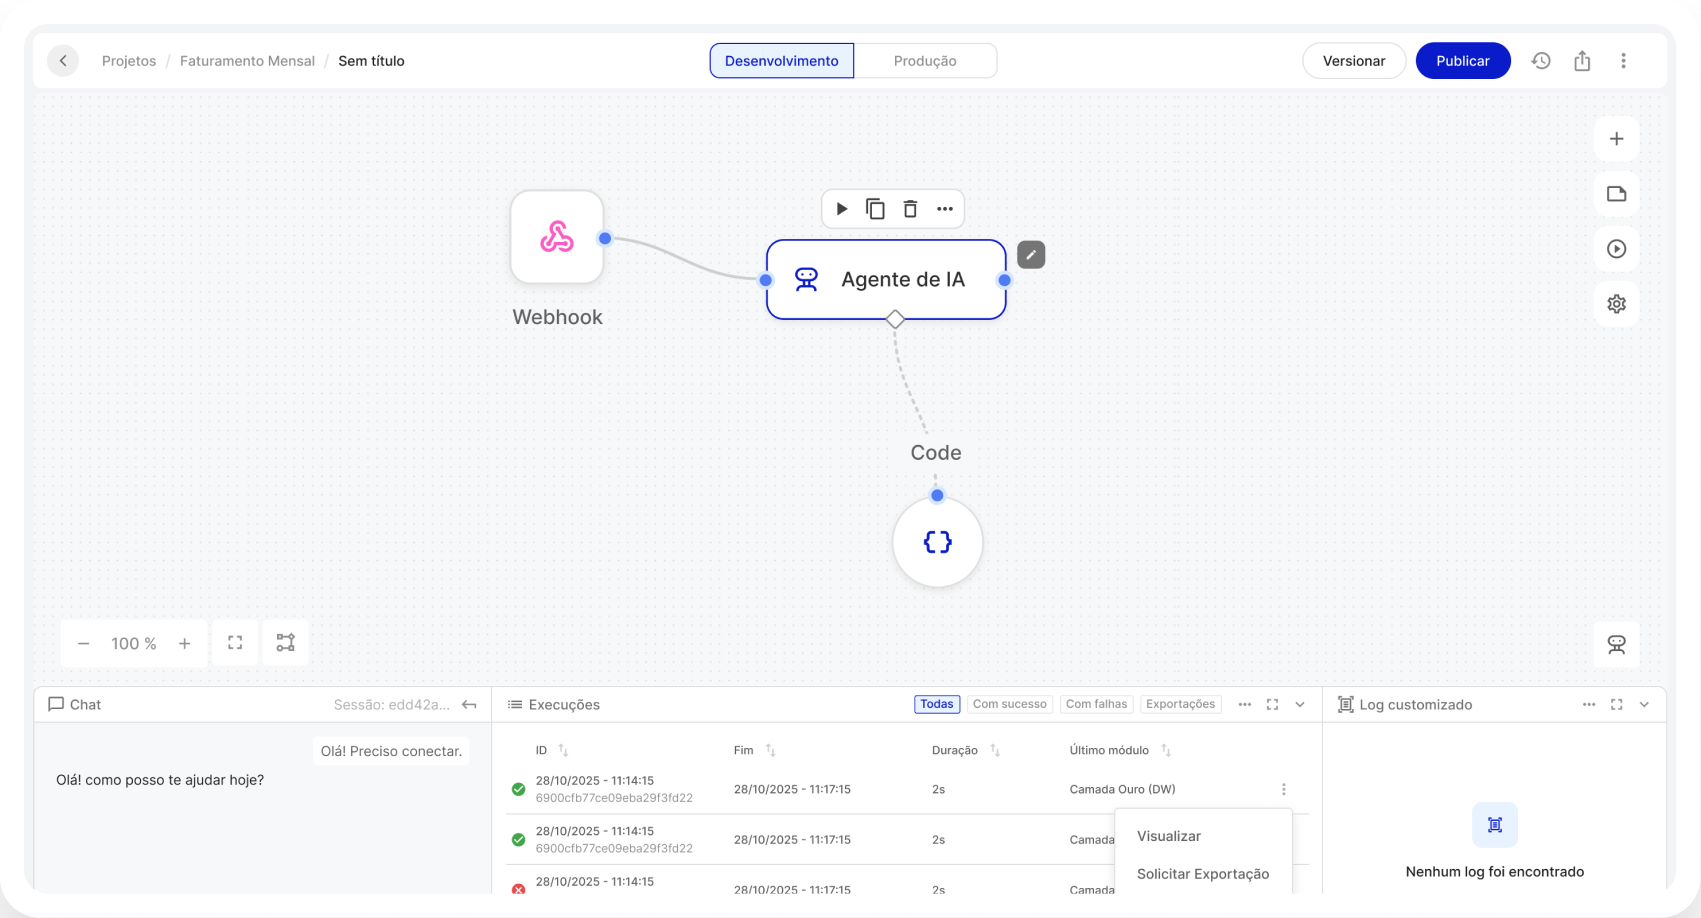Select Solicitar Exportação menu entry
Viewport: 1701px width, 918px height.
(x=1203, y=874)
